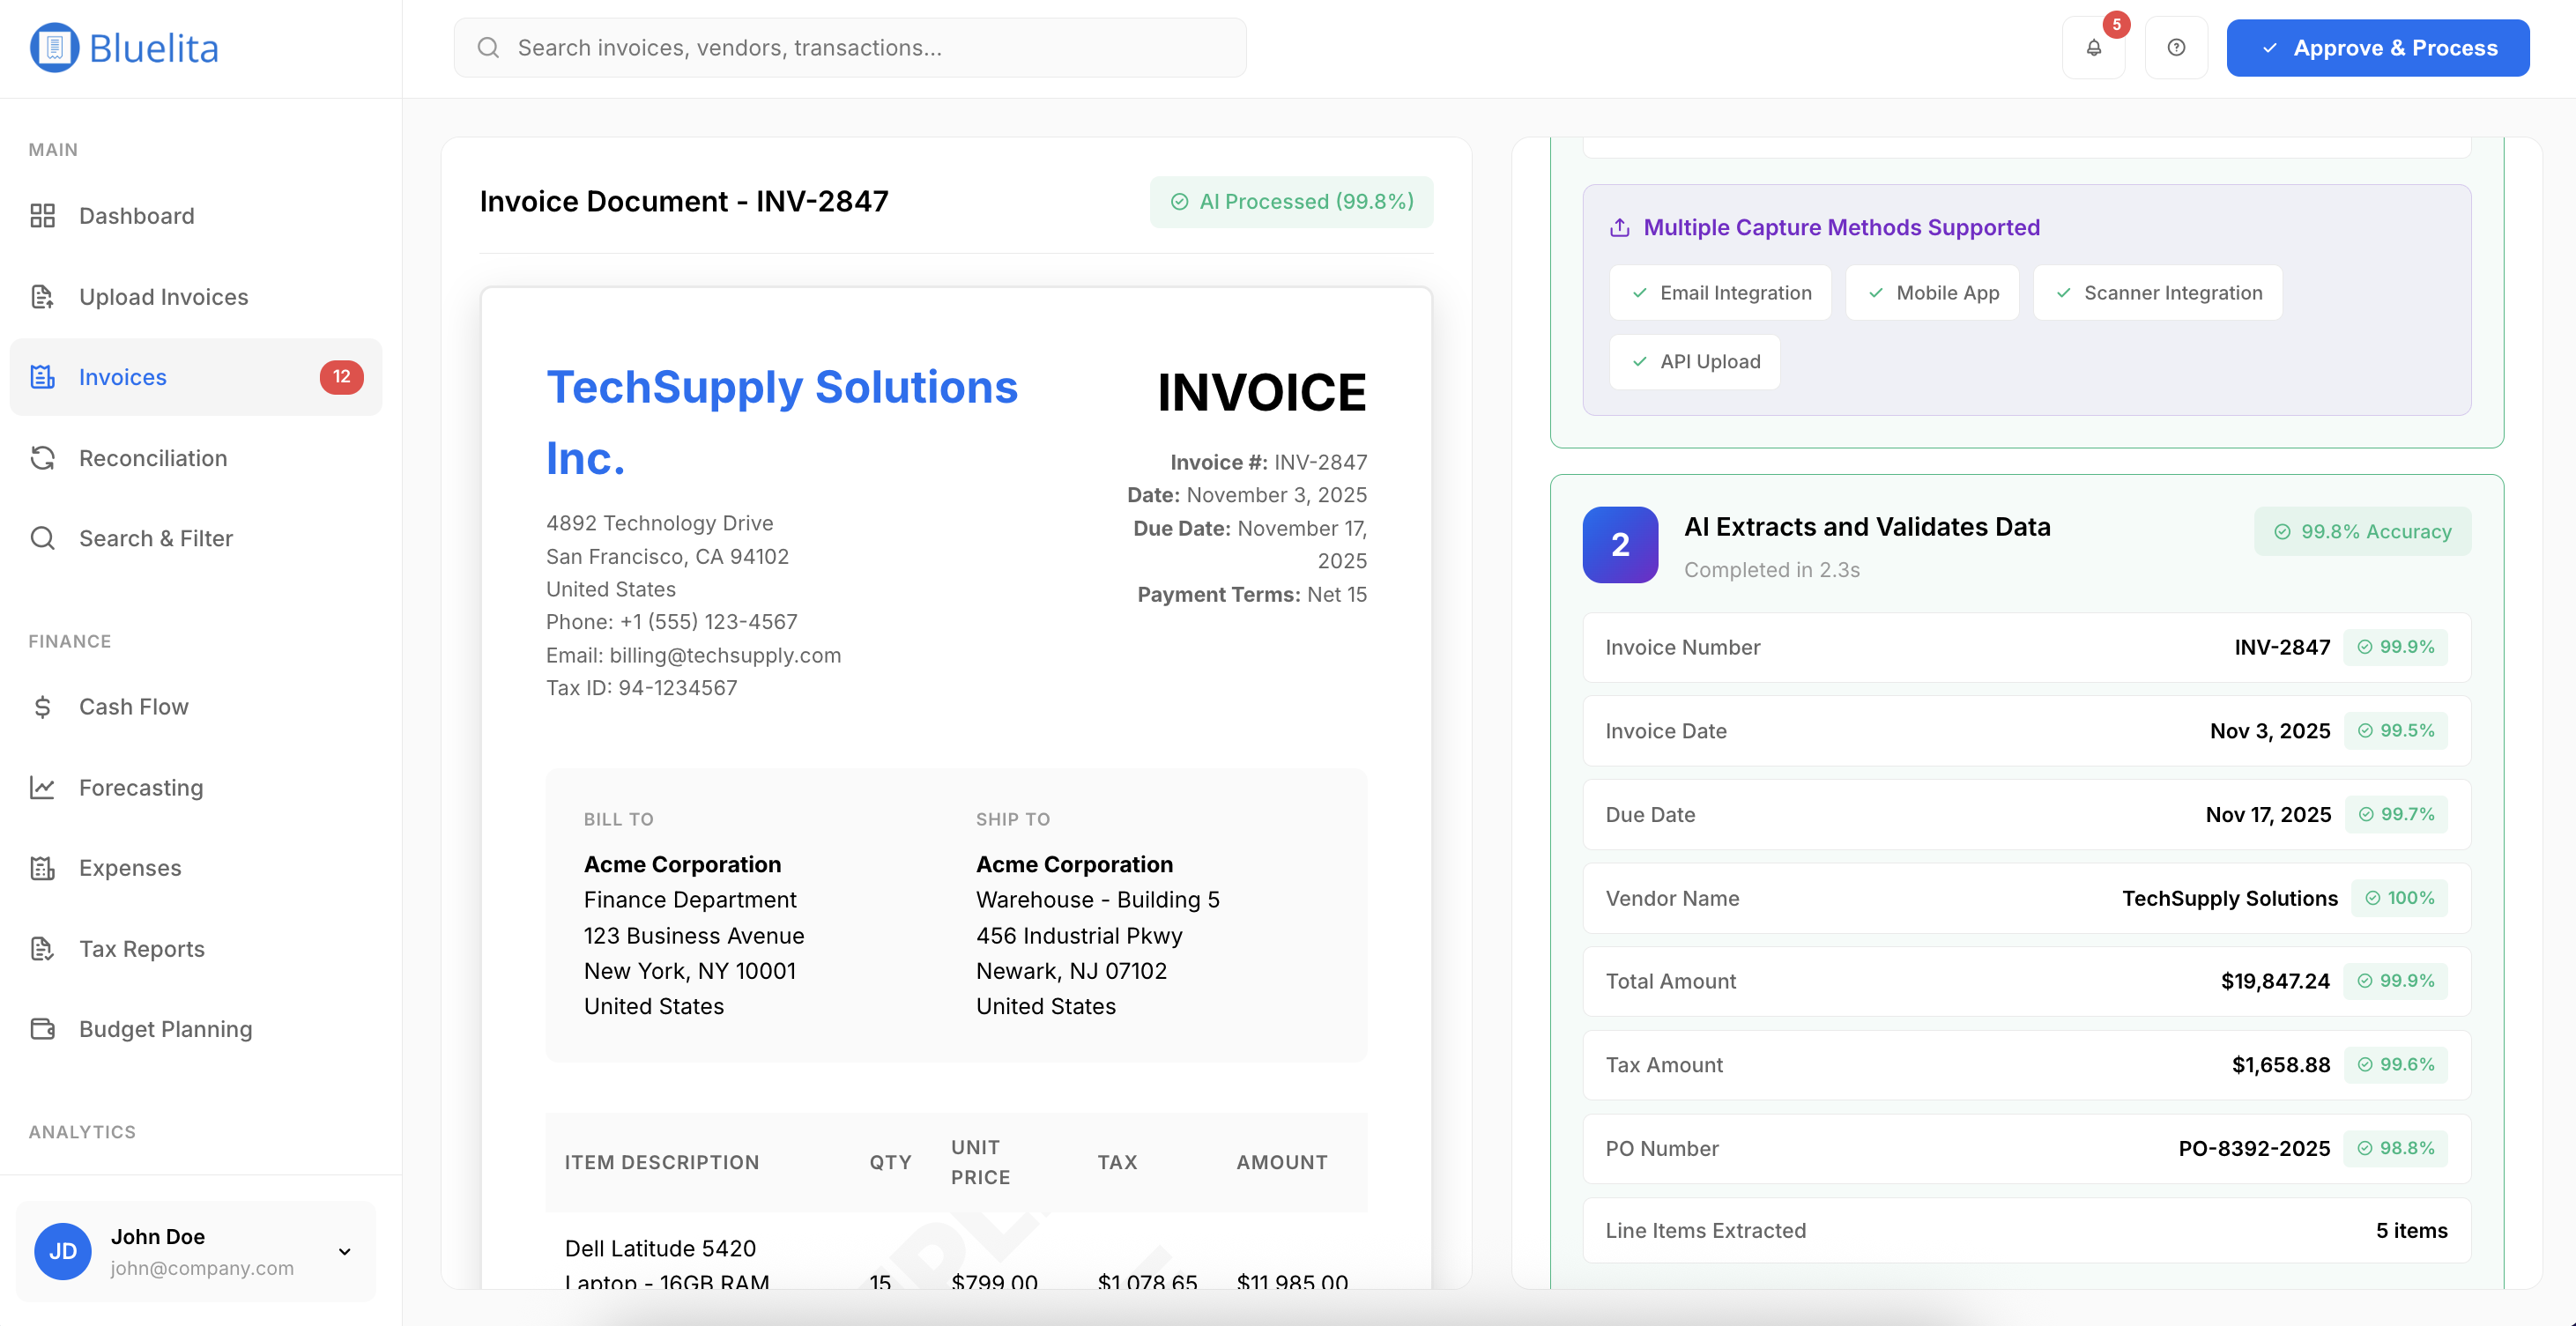Toggle the Mobile App capture method
Image resolution: width=2576 pixels, height=1326 pixels.
1932,292
